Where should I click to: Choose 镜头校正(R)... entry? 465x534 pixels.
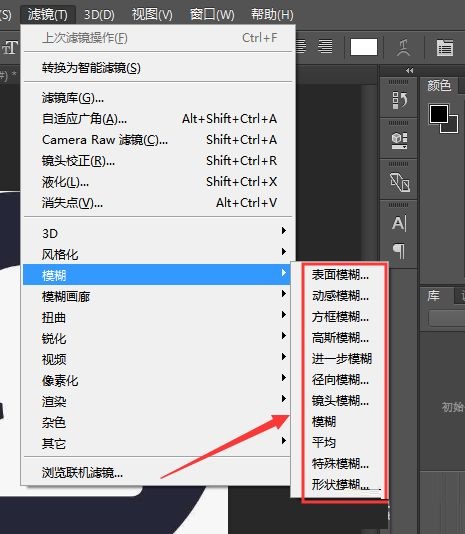pyautogui.click(x=158, y=161)
